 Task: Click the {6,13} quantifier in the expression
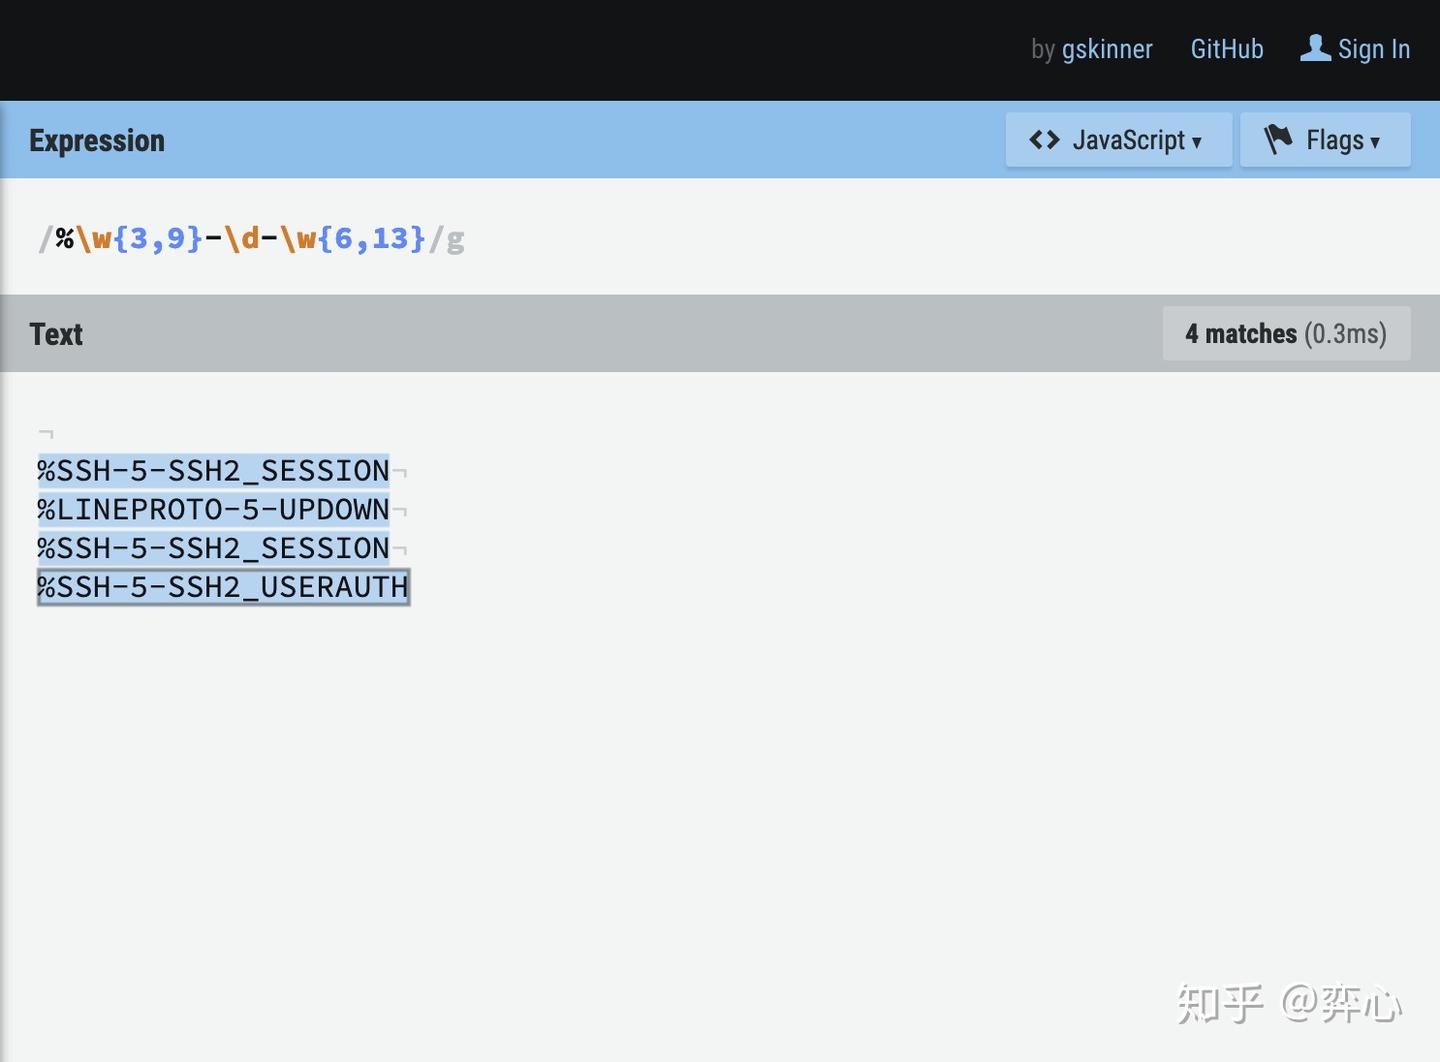pos(372,238)
